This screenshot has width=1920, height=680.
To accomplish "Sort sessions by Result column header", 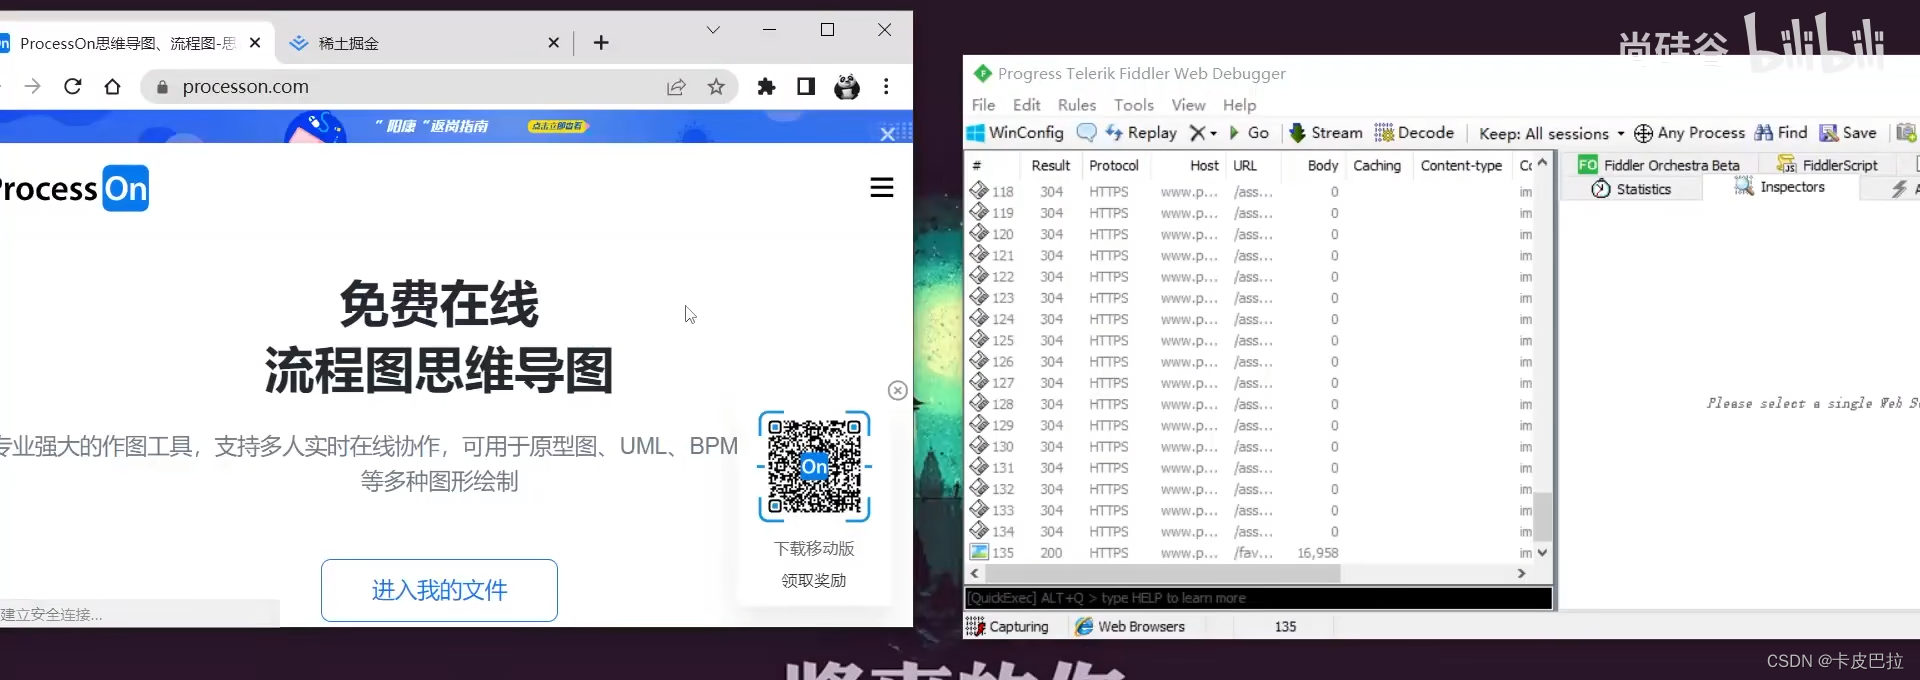I will pos(1050,166).
